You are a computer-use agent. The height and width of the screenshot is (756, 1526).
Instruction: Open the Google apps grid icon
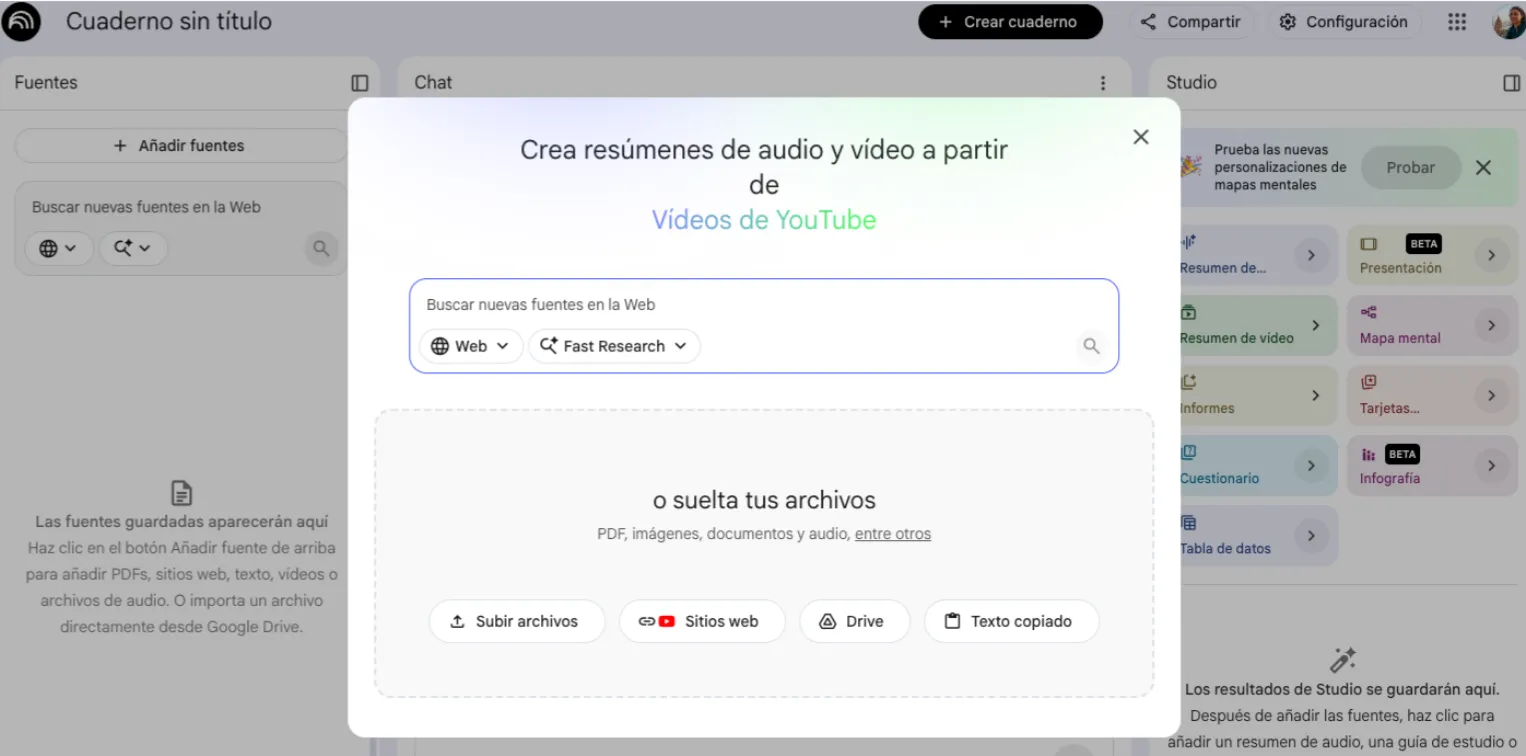point(1457,22)
